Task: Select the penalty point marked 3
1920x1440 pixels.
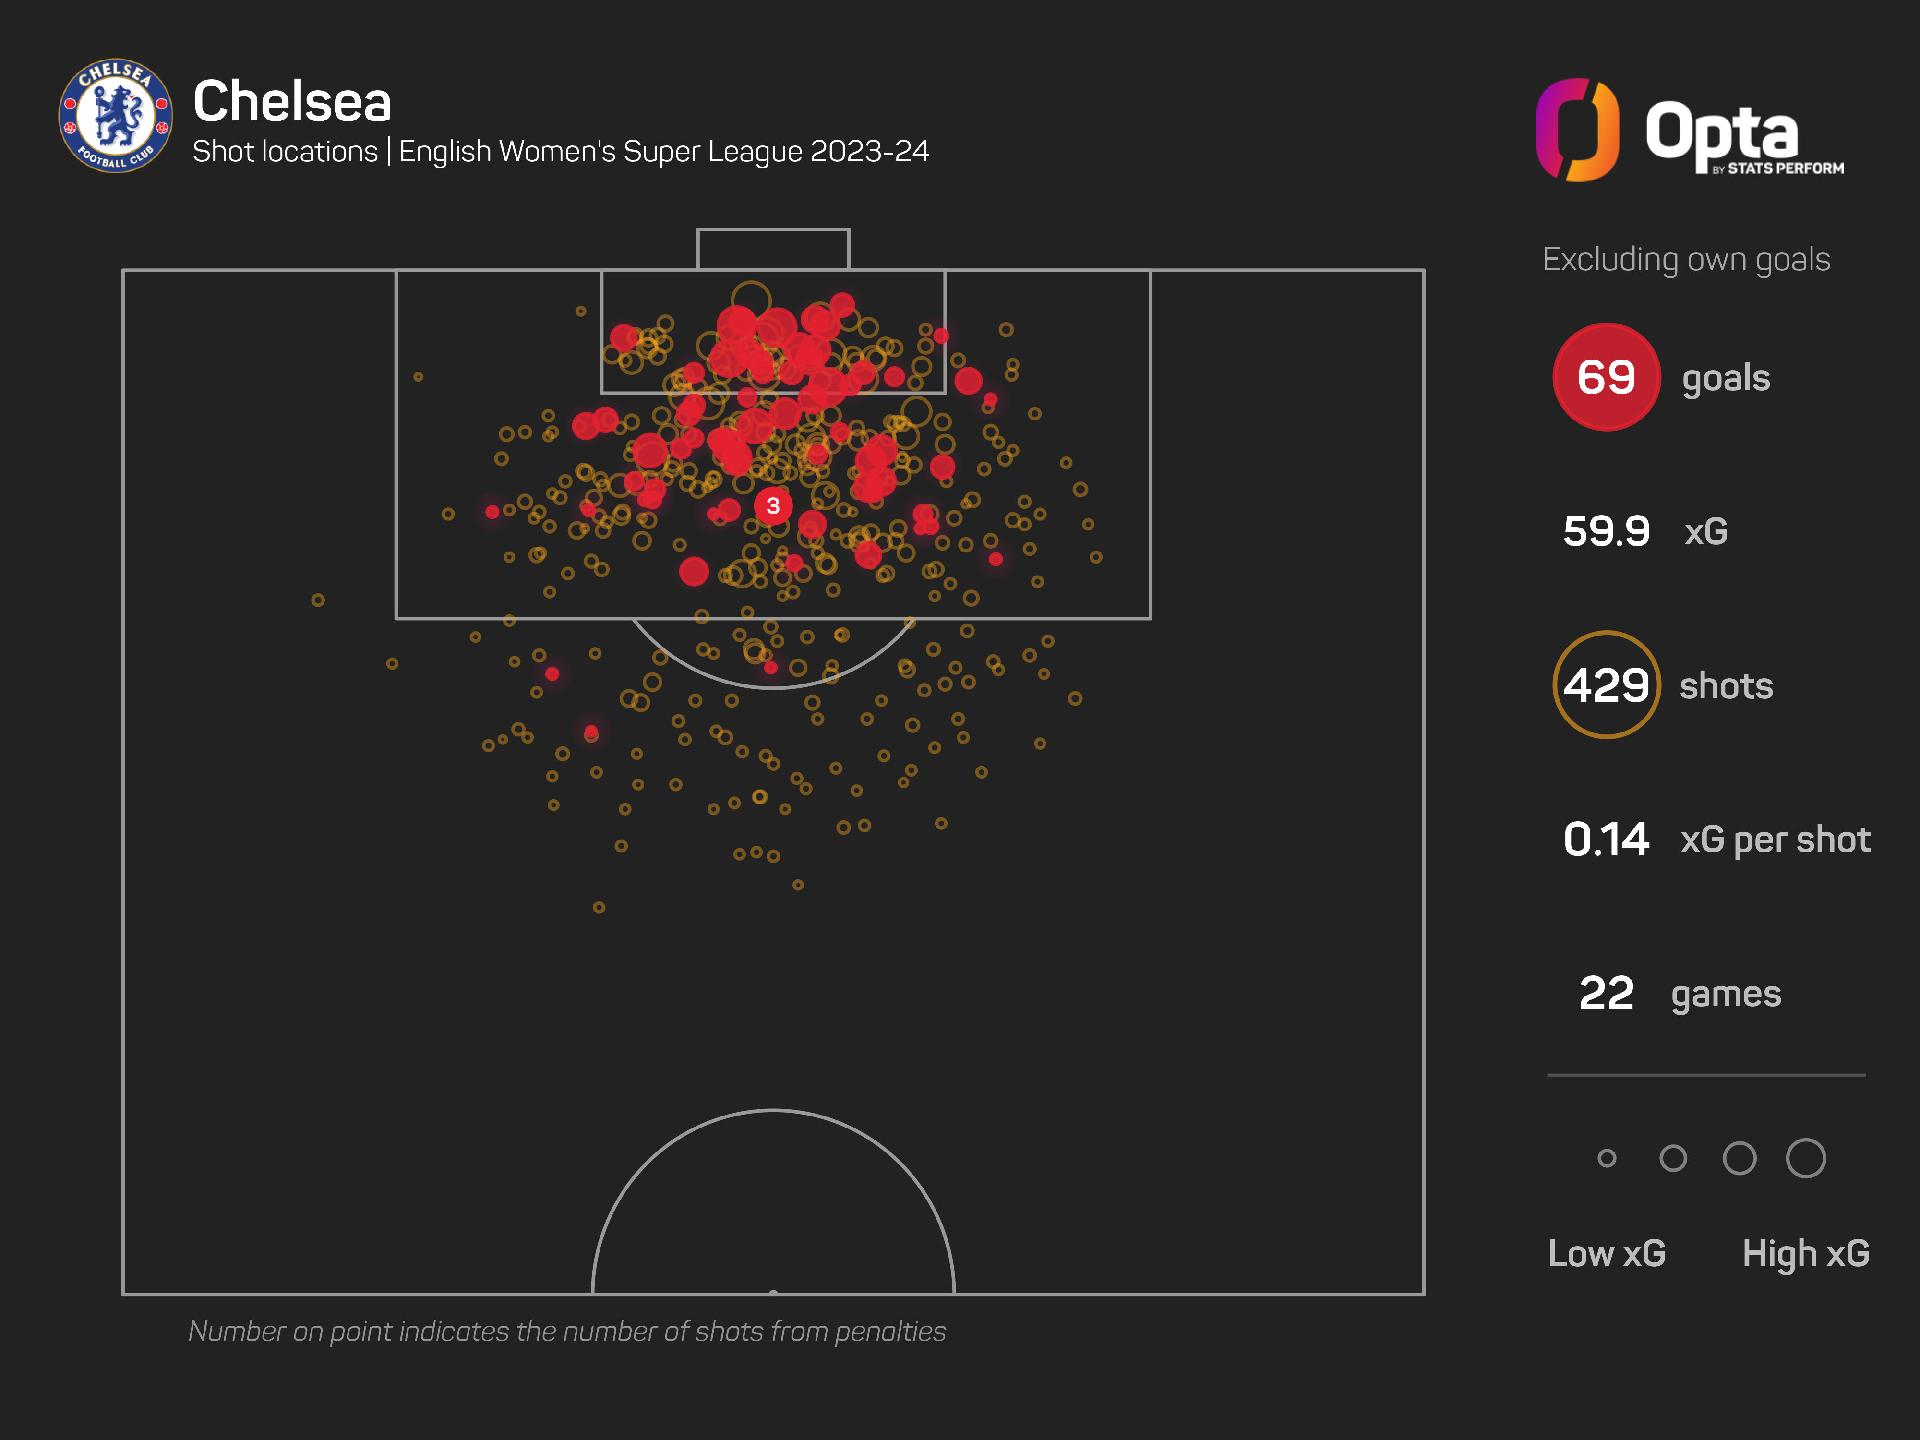Action: [773, 506]
